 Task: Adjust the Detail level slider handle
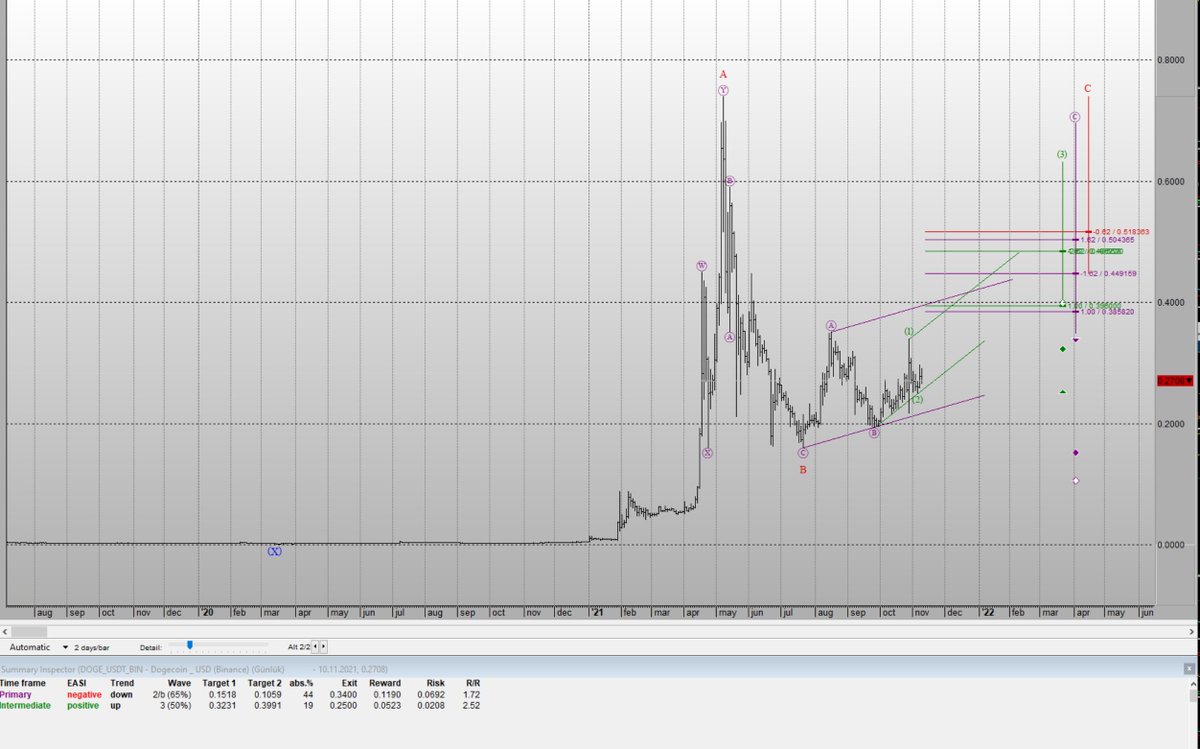[189, 646]
